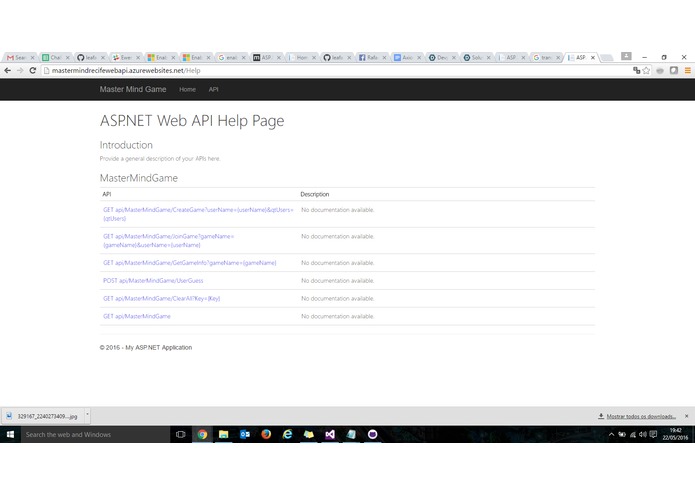This screenshot has width=695, height=494.
Task: Open Task View in the taskbar
Action: pos(180,434)
